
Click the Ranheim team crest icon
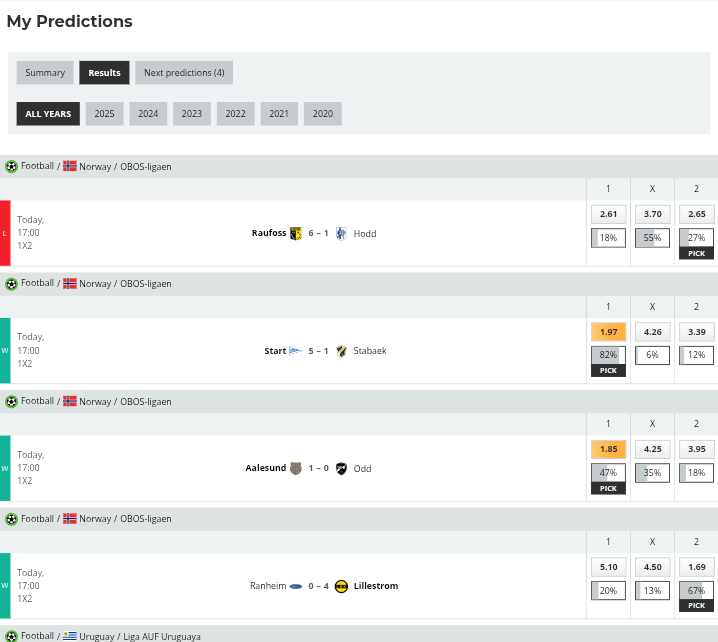pos(296,586)
